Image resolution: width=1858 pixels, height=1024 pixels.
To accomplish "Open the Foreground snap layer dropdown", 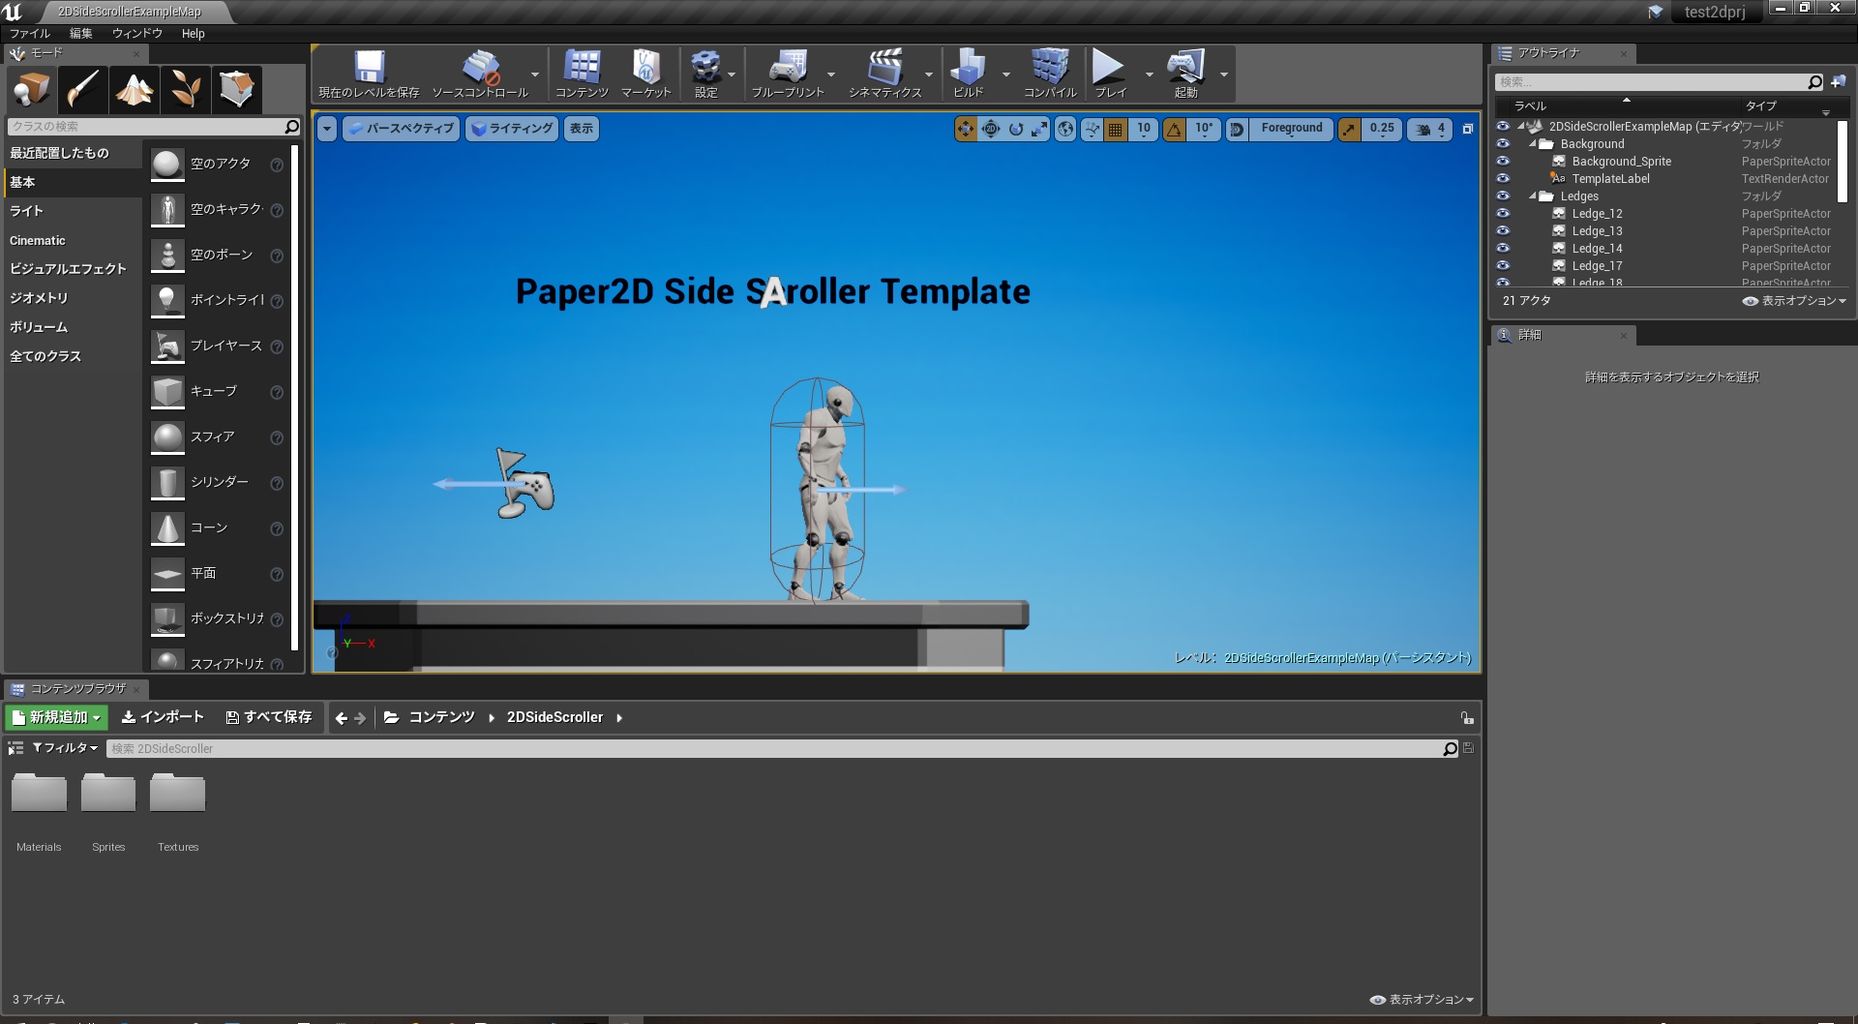I will [x=1291, y=129].
